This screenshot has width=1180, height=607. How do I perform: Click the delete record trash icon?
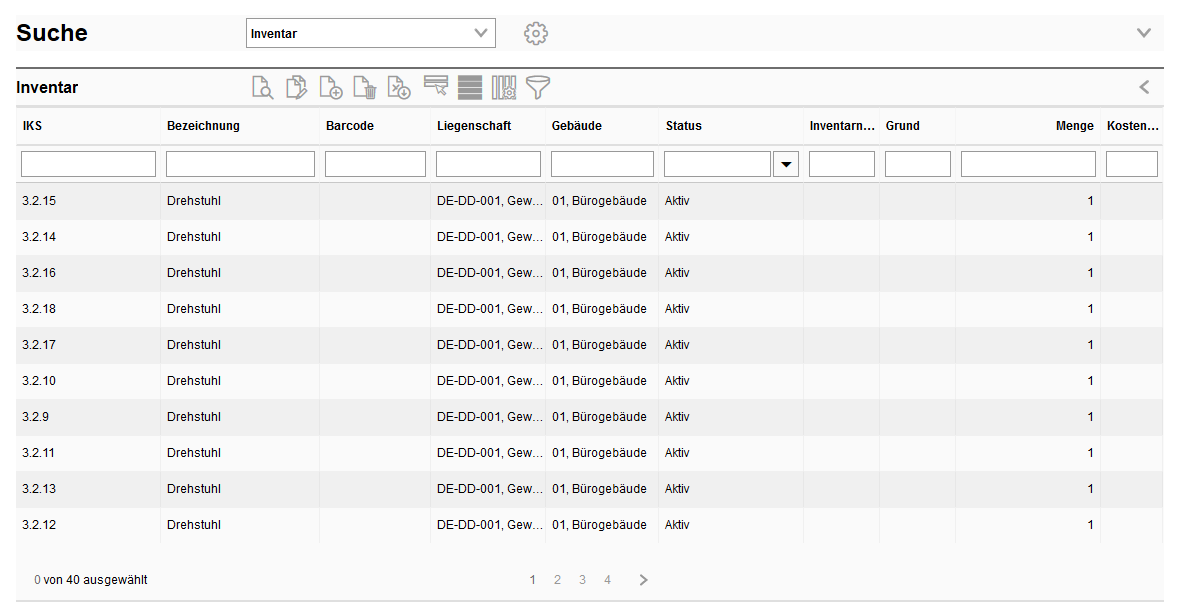(x=365, y=88)
